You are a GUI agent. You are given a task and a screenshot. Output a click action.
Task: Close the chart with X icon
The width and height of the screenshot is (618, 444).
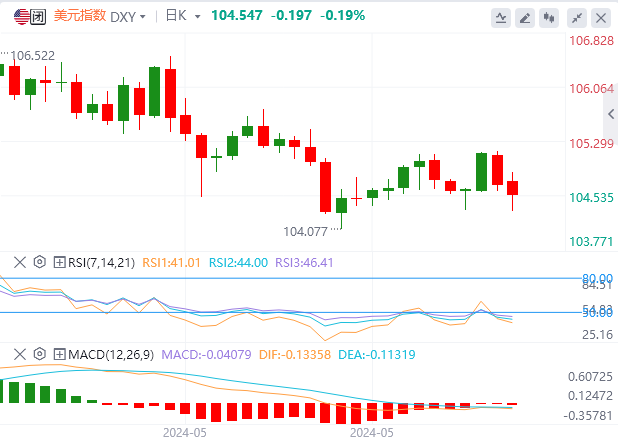pos(601,18)
